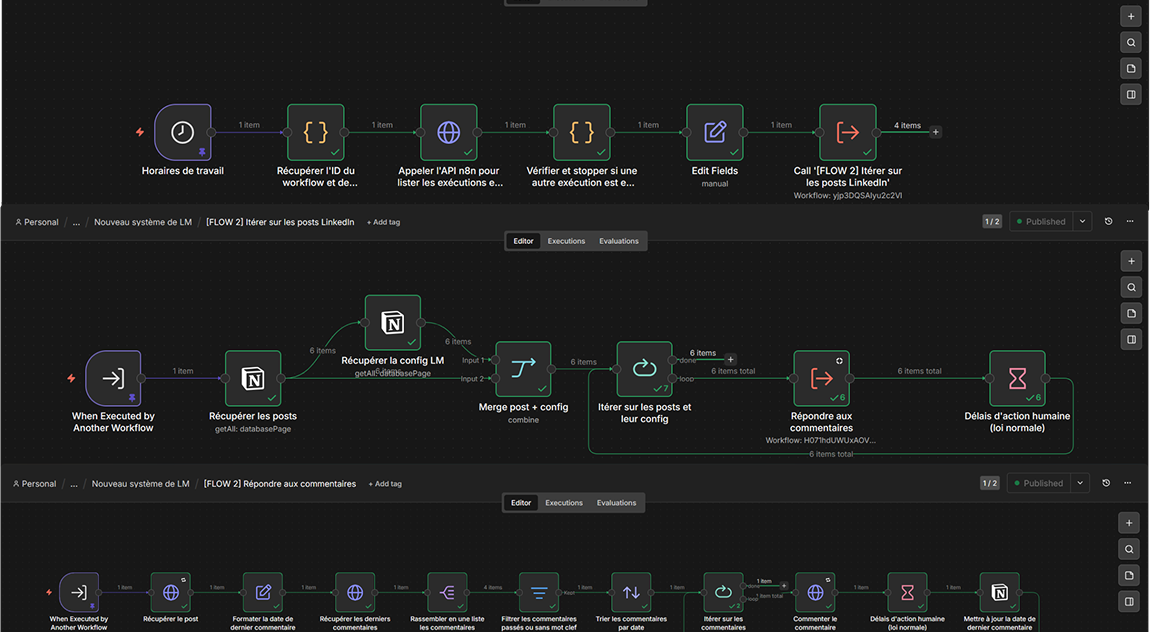Viewport: 1150px width, 632px height.
Task: Go to Personal in the Itérer sur les posts LinkedIn breadcrumb
Action: pyautogui.click(x=37, y=222)
